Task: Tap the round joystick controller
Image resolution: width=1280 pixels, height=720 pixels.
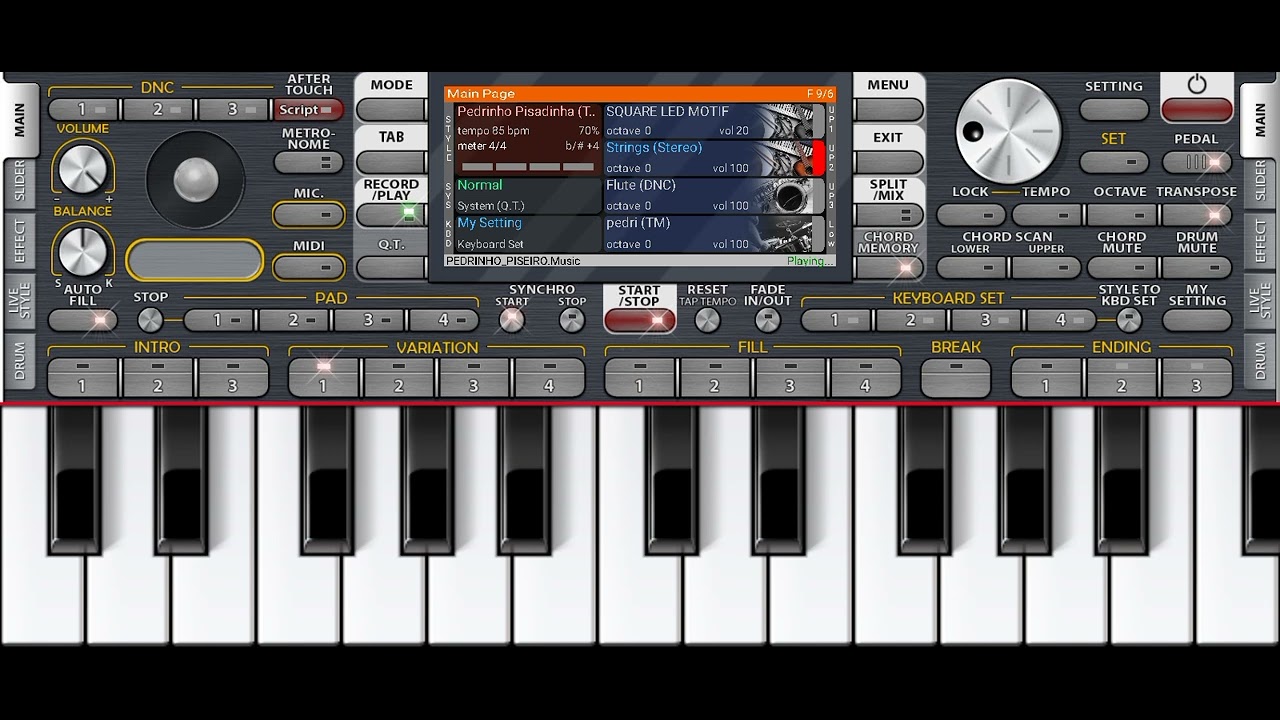Action: click(196, 180)
